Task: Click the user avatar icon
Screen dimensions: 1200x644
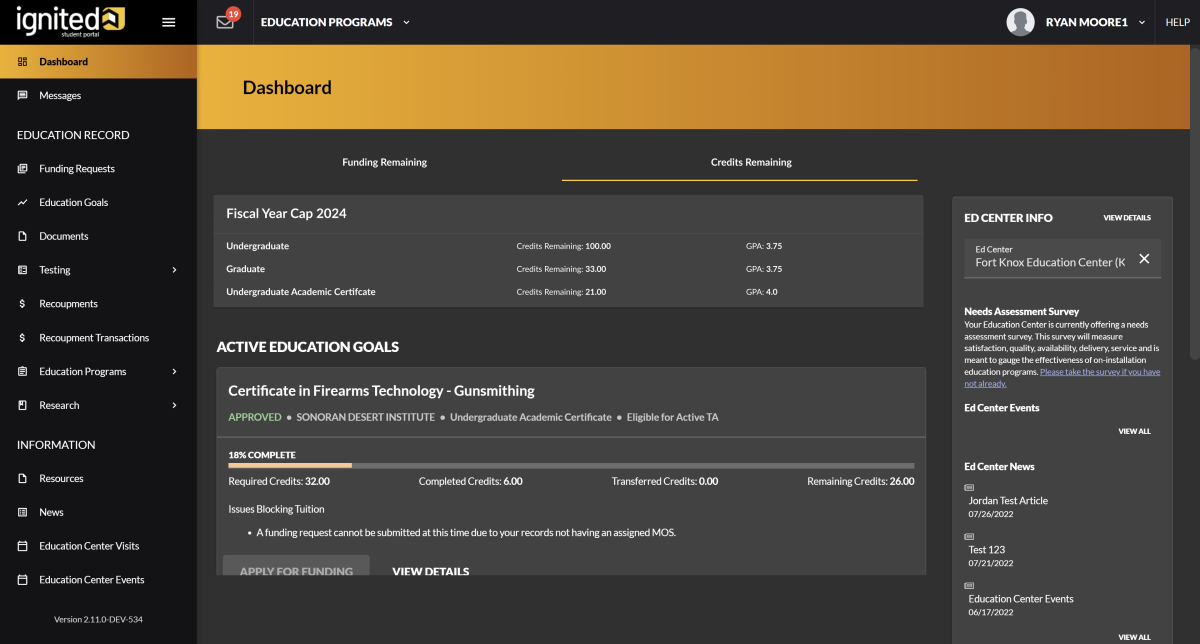Action: 1020,22
